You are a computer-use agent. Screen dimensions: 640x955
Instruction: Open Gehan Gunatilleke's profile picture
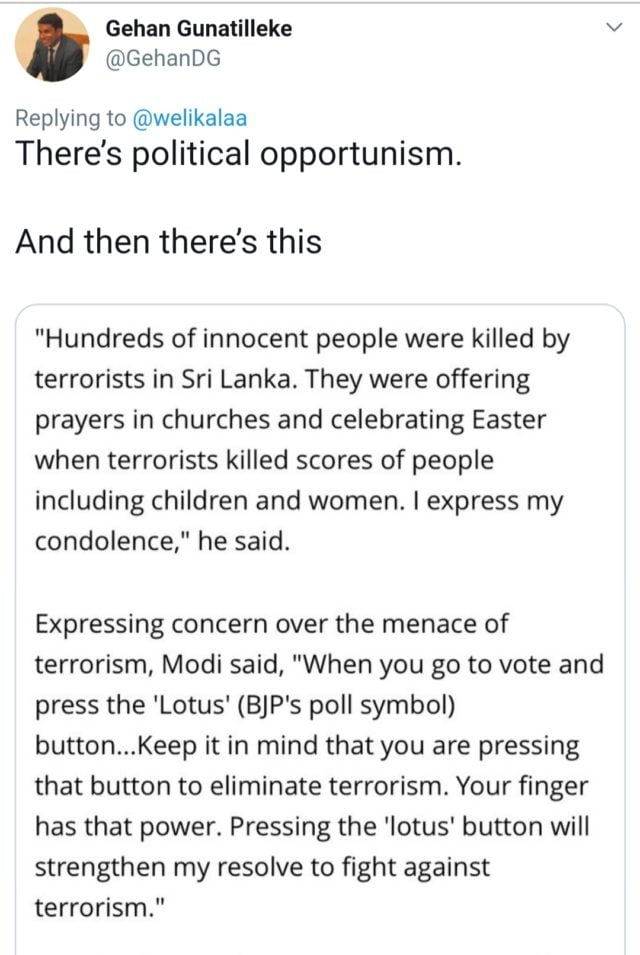click(52, 45)
